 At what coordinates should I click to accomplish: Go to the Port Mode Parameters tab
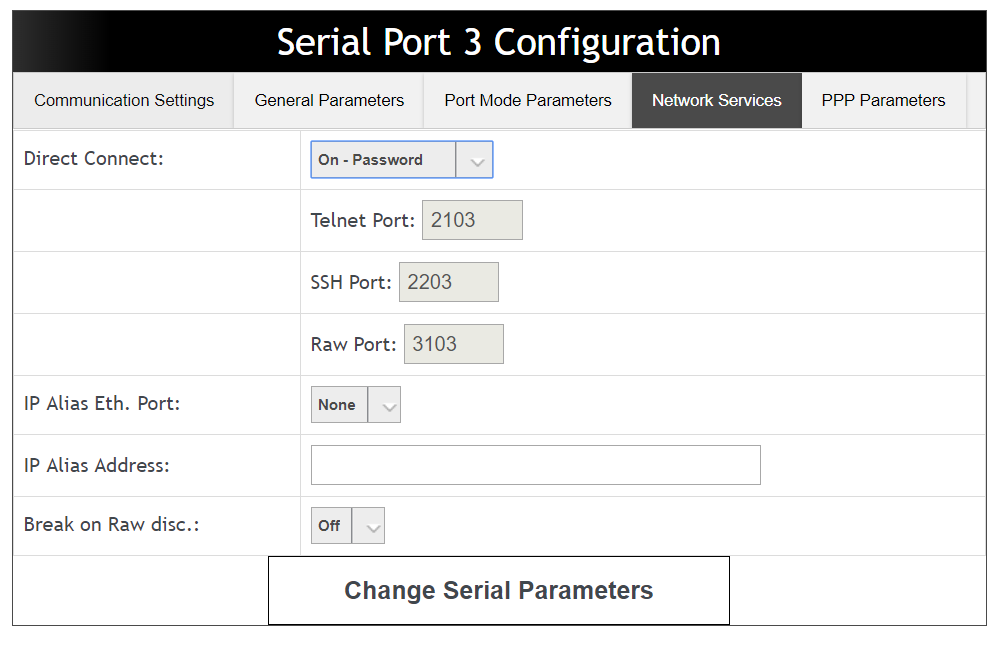tap(528, 100)
